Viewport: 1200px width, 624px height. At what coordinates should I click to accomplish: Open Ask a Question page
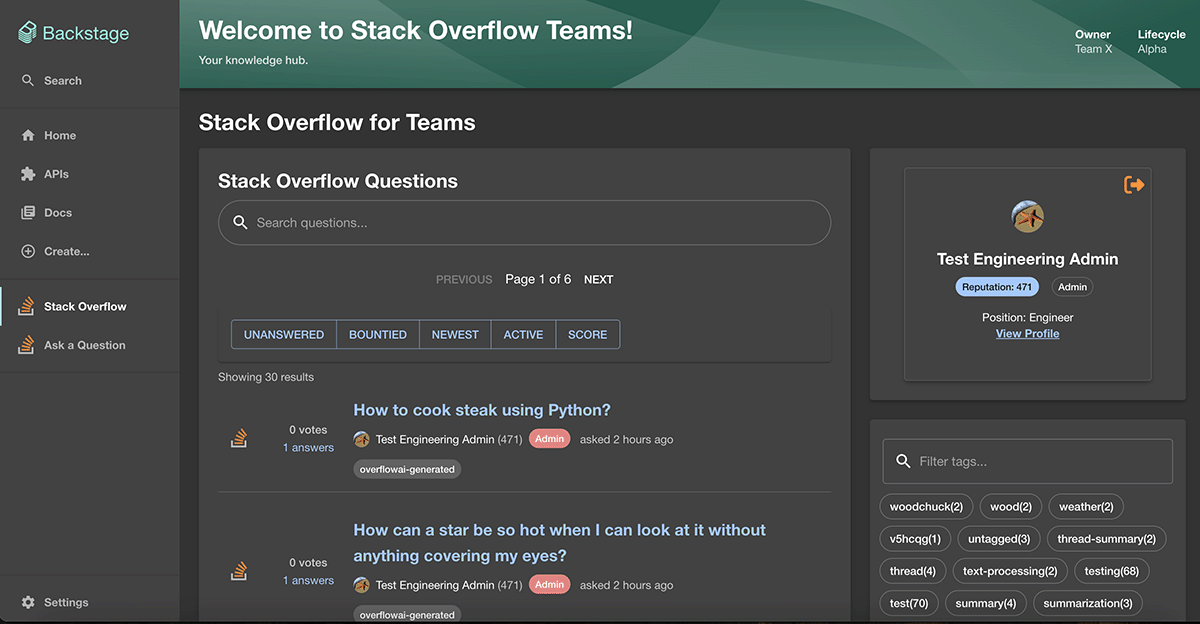click(x=84, y=346)
